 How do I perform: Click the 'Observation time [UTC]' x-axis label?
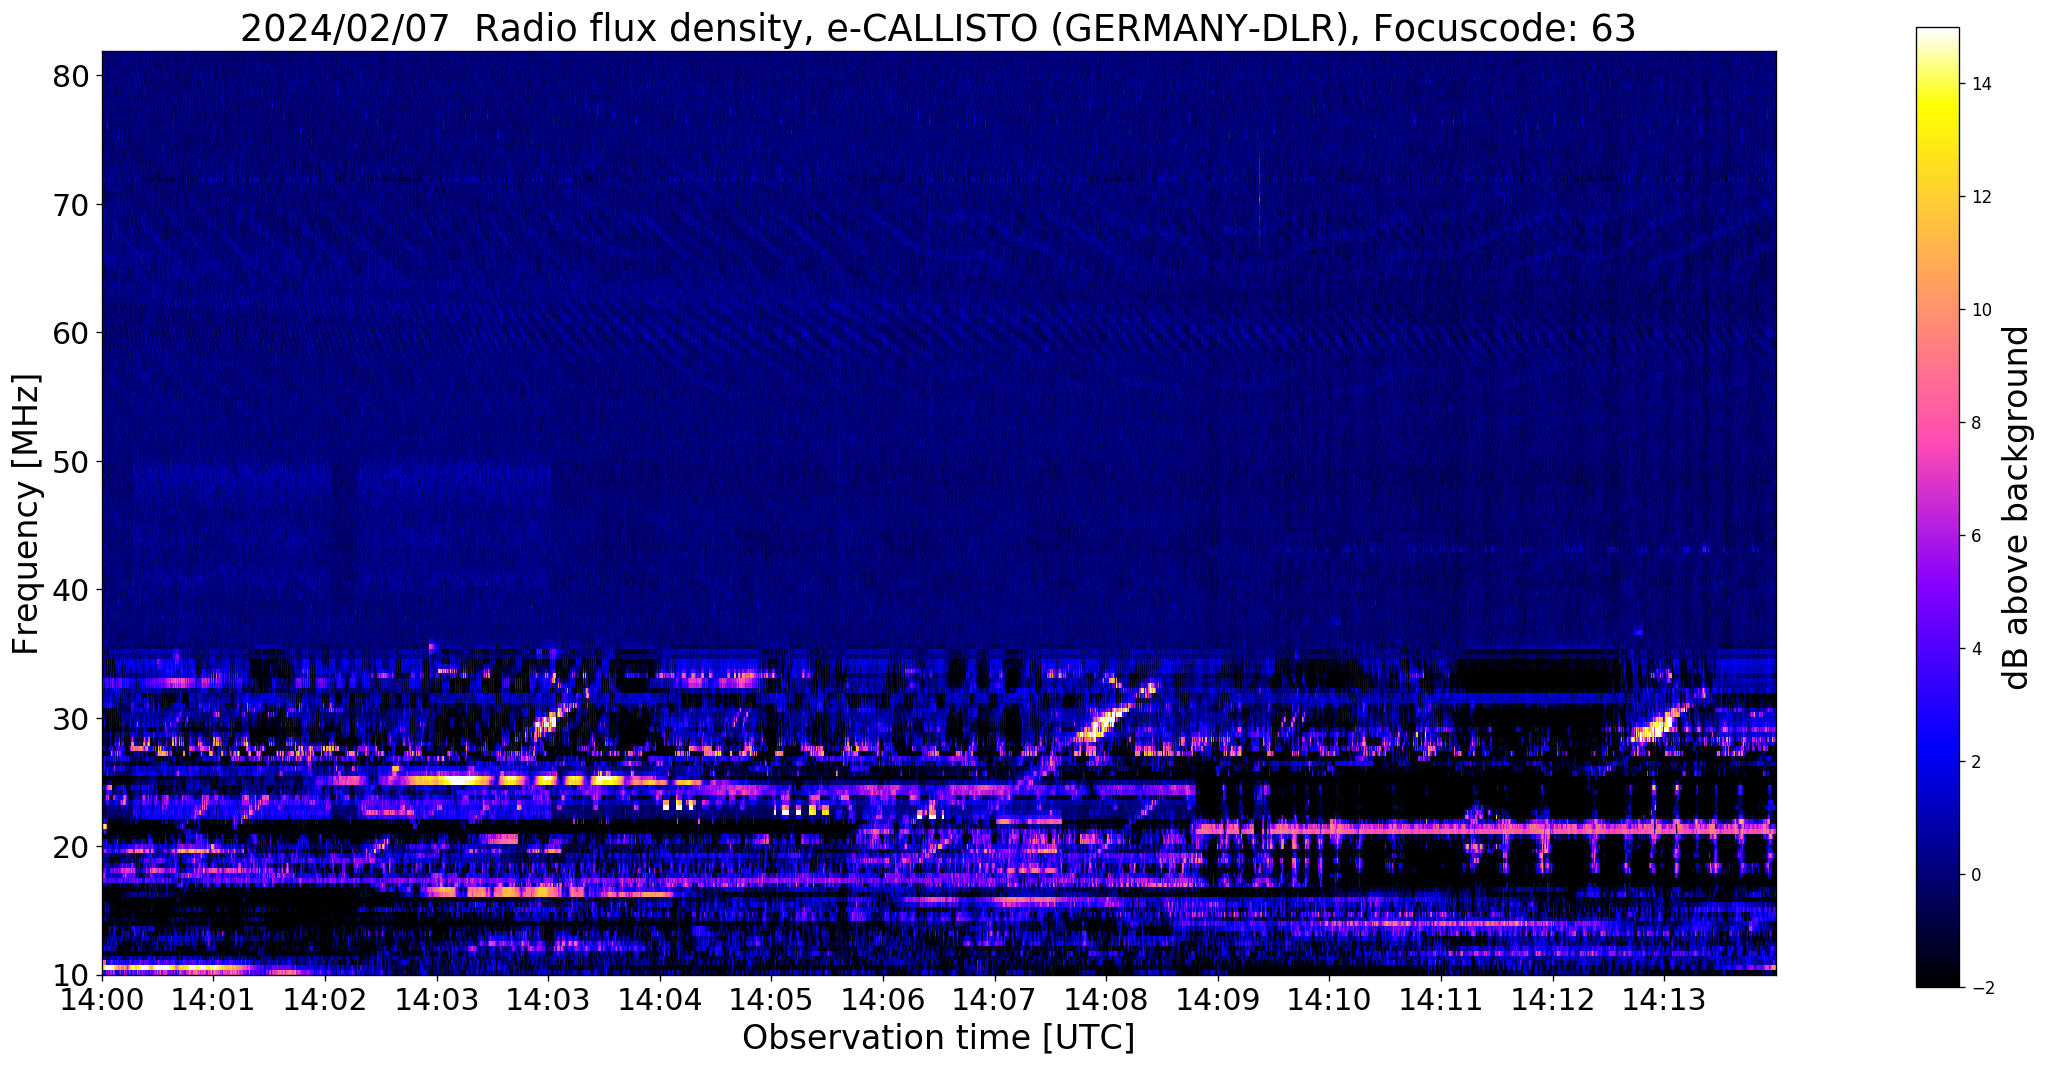point(938,1038)
